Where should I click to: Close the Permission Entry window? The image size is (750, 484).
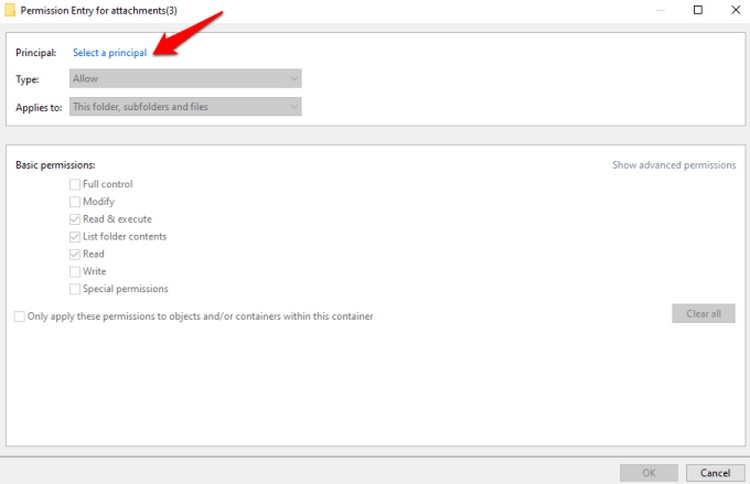[736, 10]
